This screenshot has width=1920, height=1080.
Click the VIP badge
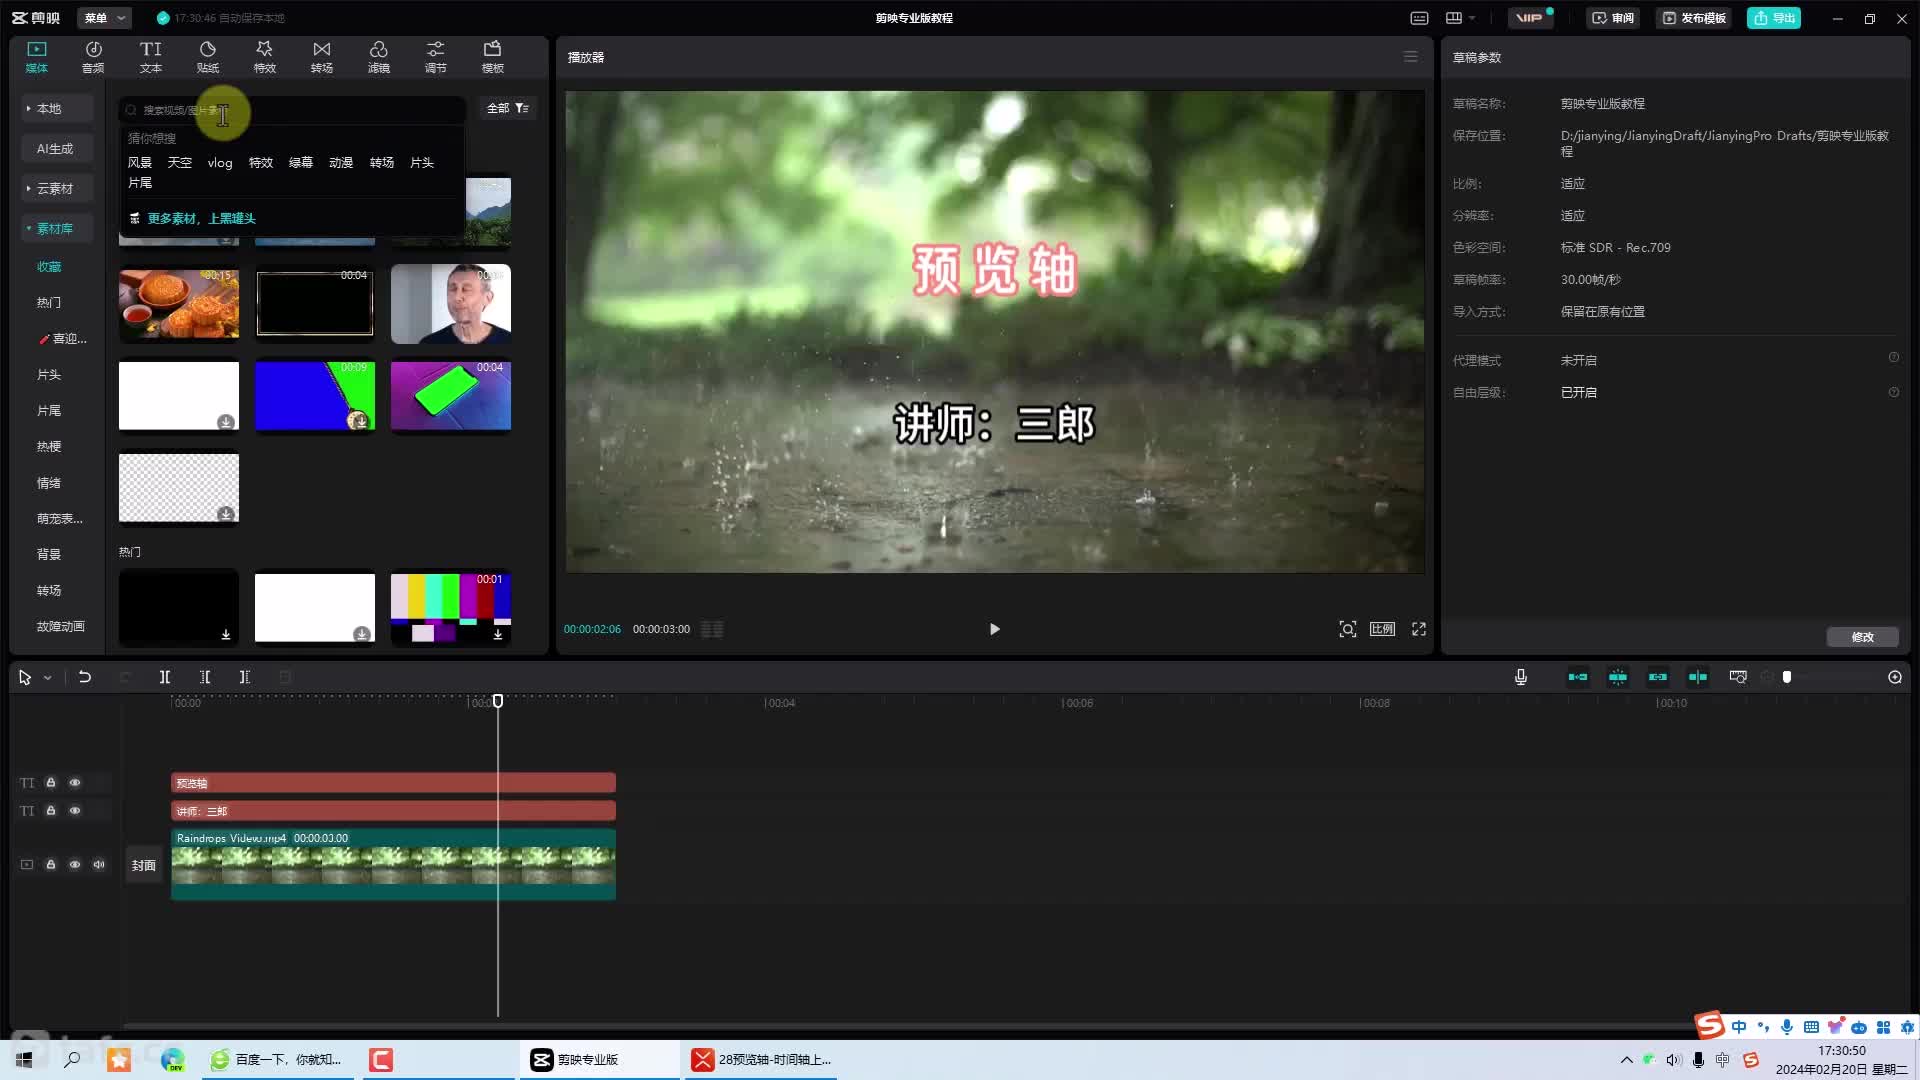1529,18
